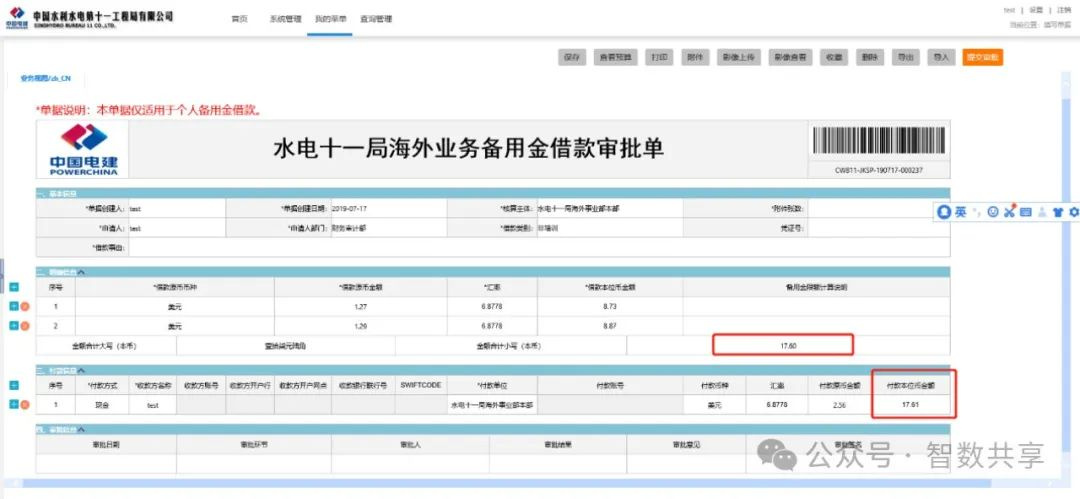The width and height of the screenshot is (1080, 499).
Task: Collapse the payment info section (section 三)
Action: tap(82, 370)
